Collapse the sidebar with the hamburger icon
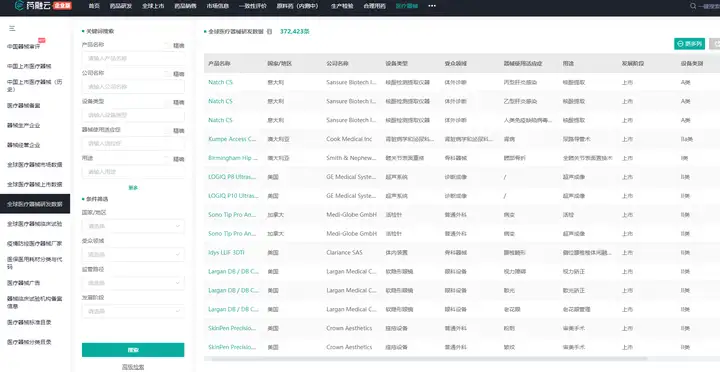 [12, 28]
